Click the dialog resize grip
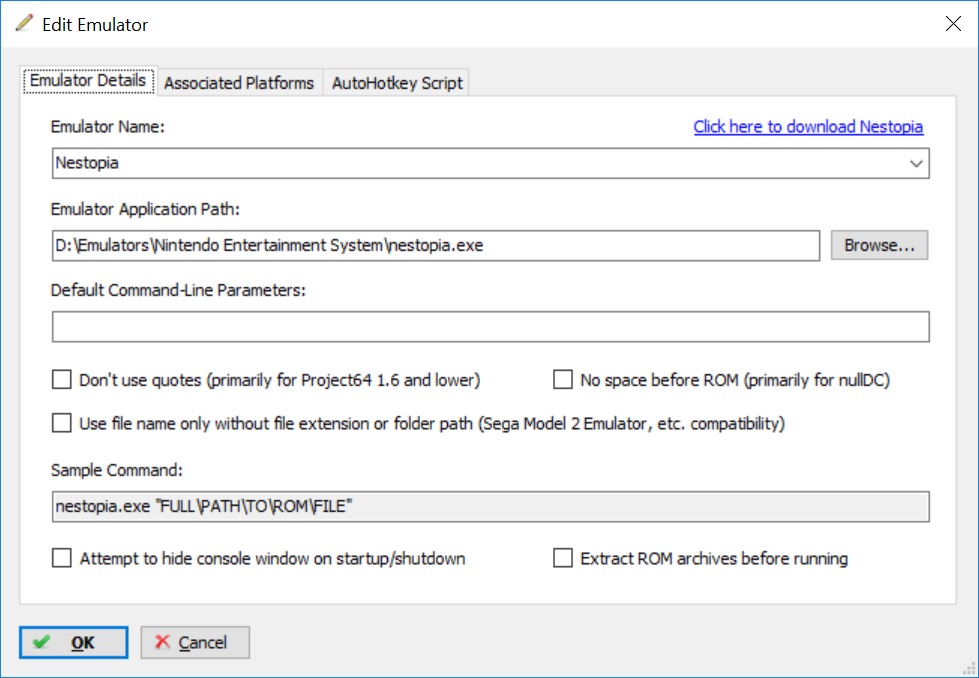Viewport: 979px width, 678px height. point(968,669)
